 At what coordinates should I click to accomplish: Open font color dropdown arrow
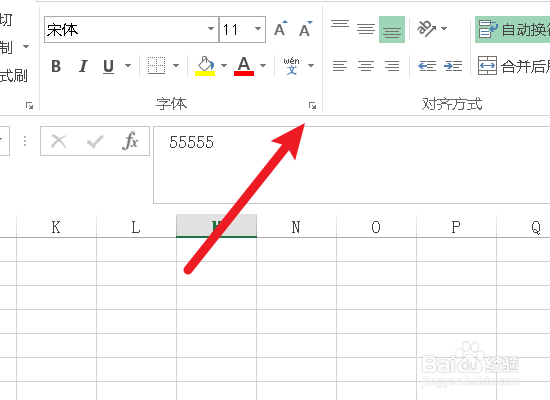(x=263, y=66)
